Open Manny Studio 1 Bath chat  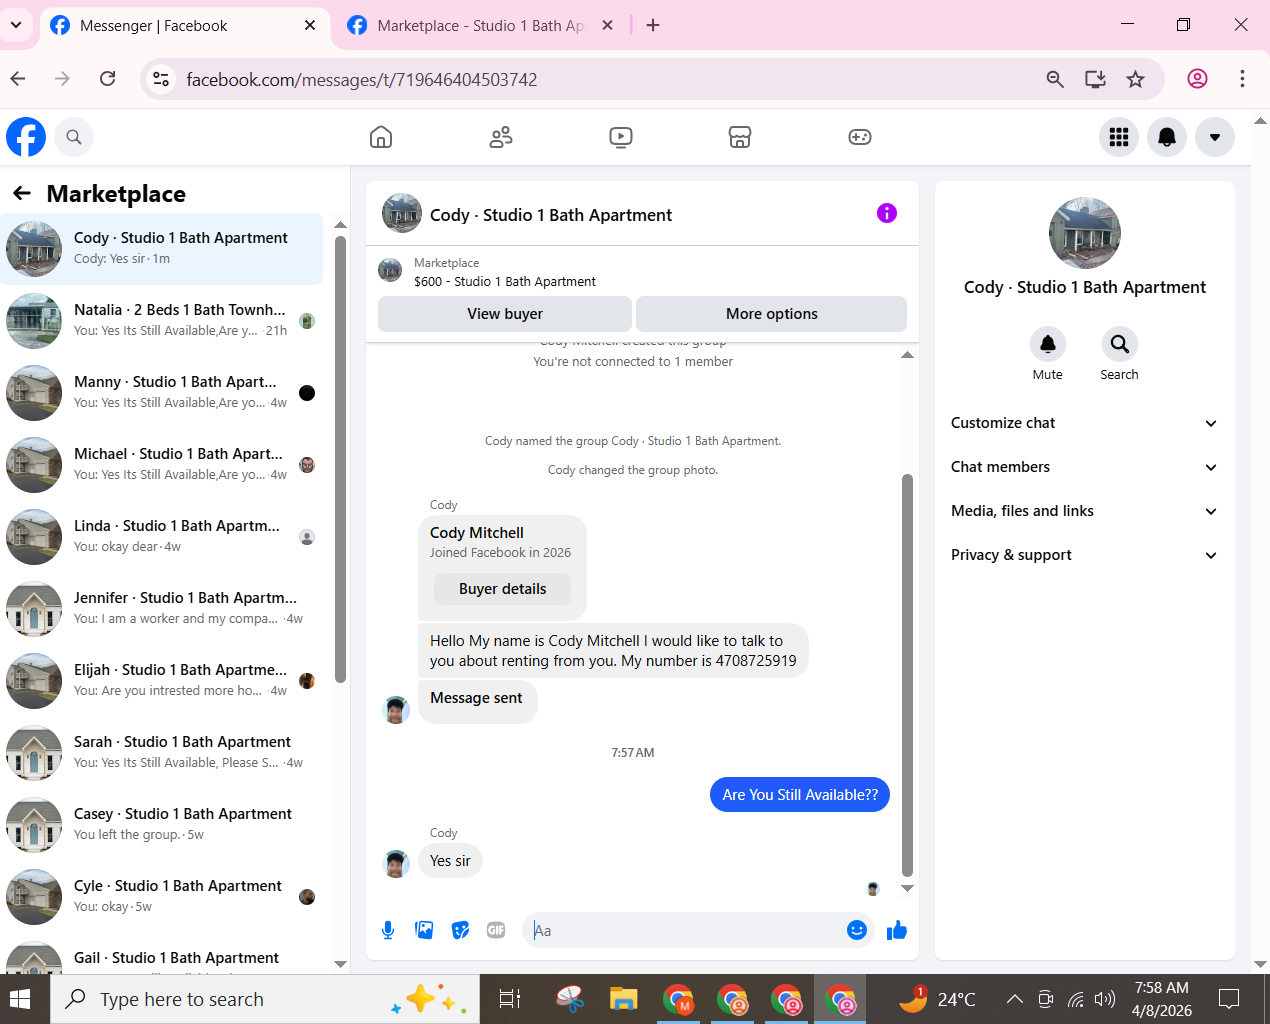(x=162, y=393)
